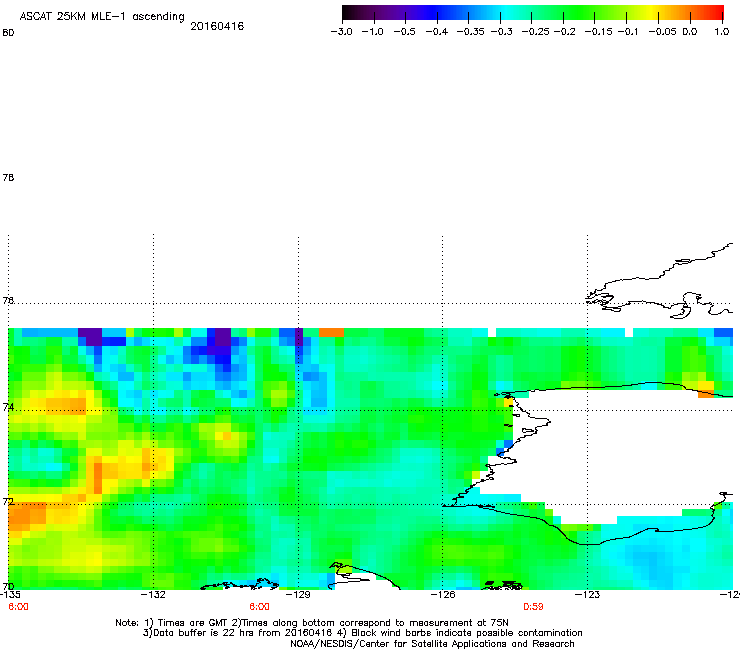
Task: Select the -0.2 colour scale label
Action: coord(564,32)
